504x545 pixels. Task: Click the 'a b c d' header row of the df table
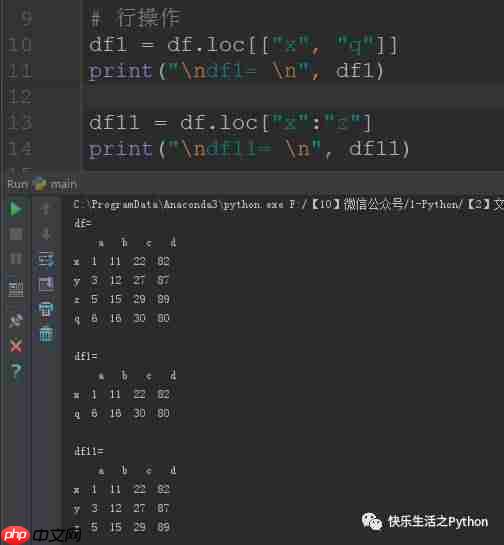pos(137,242)
